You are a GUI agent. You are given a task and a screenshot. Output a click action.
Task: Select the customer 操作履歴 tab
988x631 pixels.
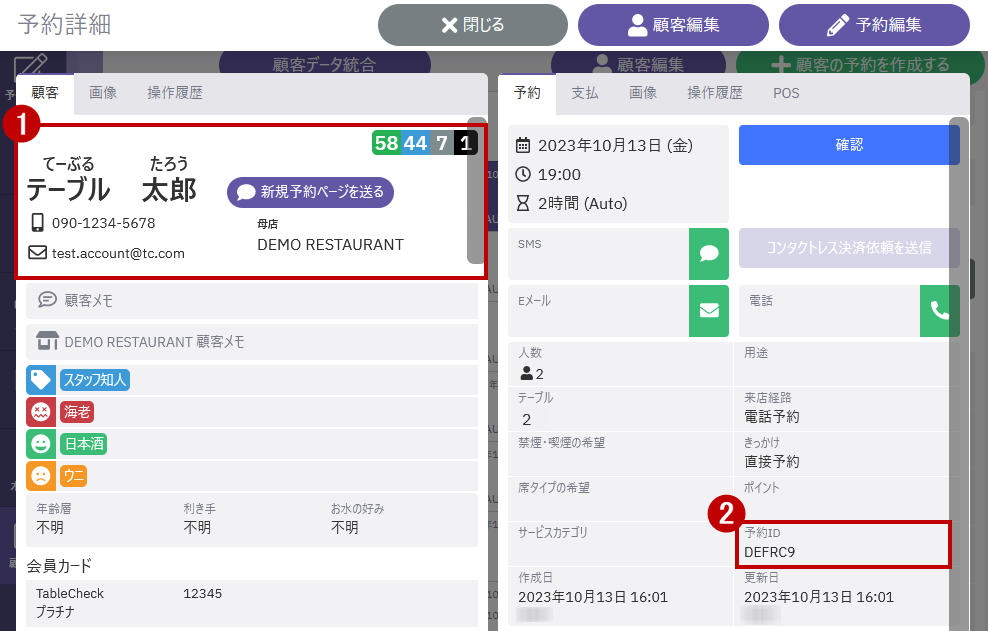(x=175, y=93)
